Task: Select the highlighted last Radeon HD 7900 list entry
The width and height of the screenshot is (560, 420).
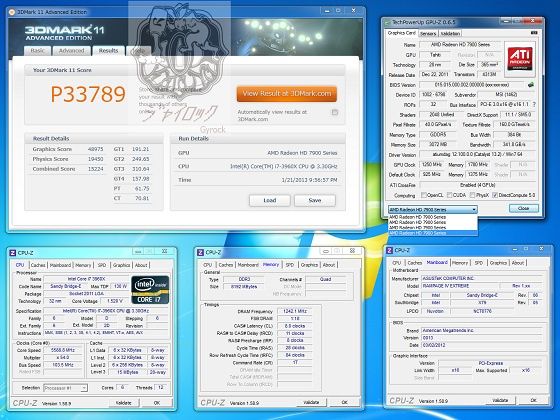Action: 432,233
